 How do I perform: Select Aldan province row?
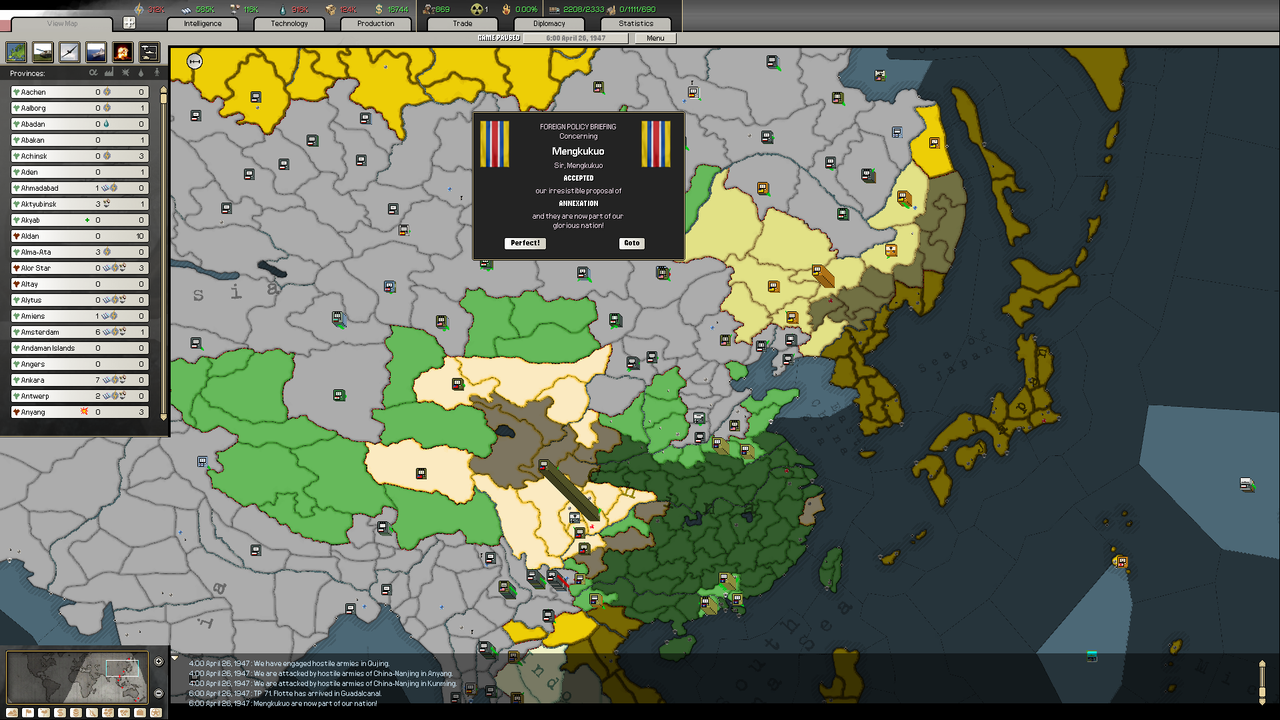click(80, 236)
